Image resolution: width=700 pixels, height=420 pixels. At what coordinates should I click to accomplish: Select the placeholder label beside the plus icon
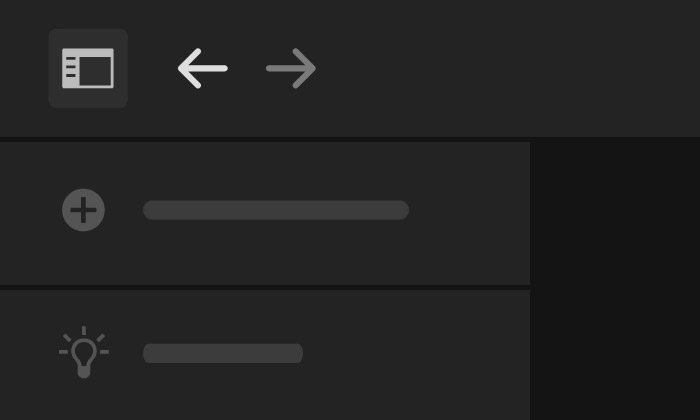tap(276, 210)
